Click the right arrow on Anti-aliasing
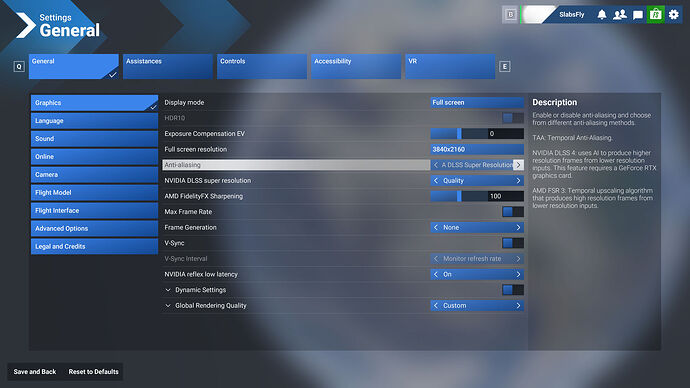 point(518,165)
